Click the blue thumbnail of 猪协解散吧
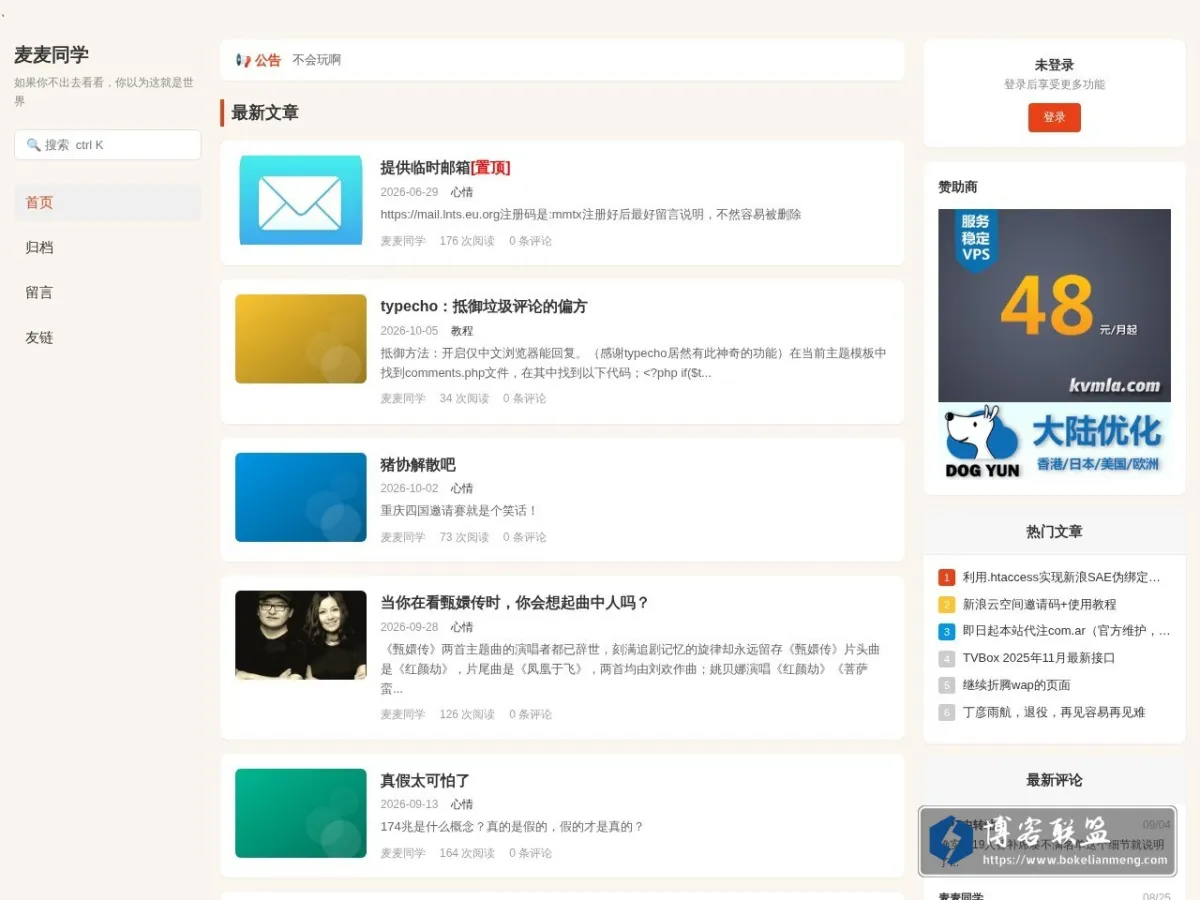Screen dimensions: 1200x900 pyautogui.click(x=301, y=497)
